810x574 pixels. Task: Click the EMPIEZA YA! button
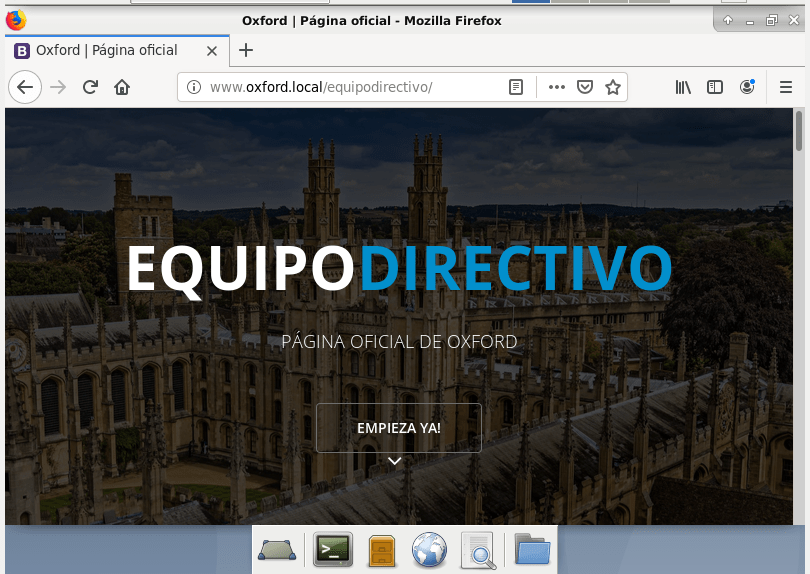pyautogui.click(x=398, y=428)
